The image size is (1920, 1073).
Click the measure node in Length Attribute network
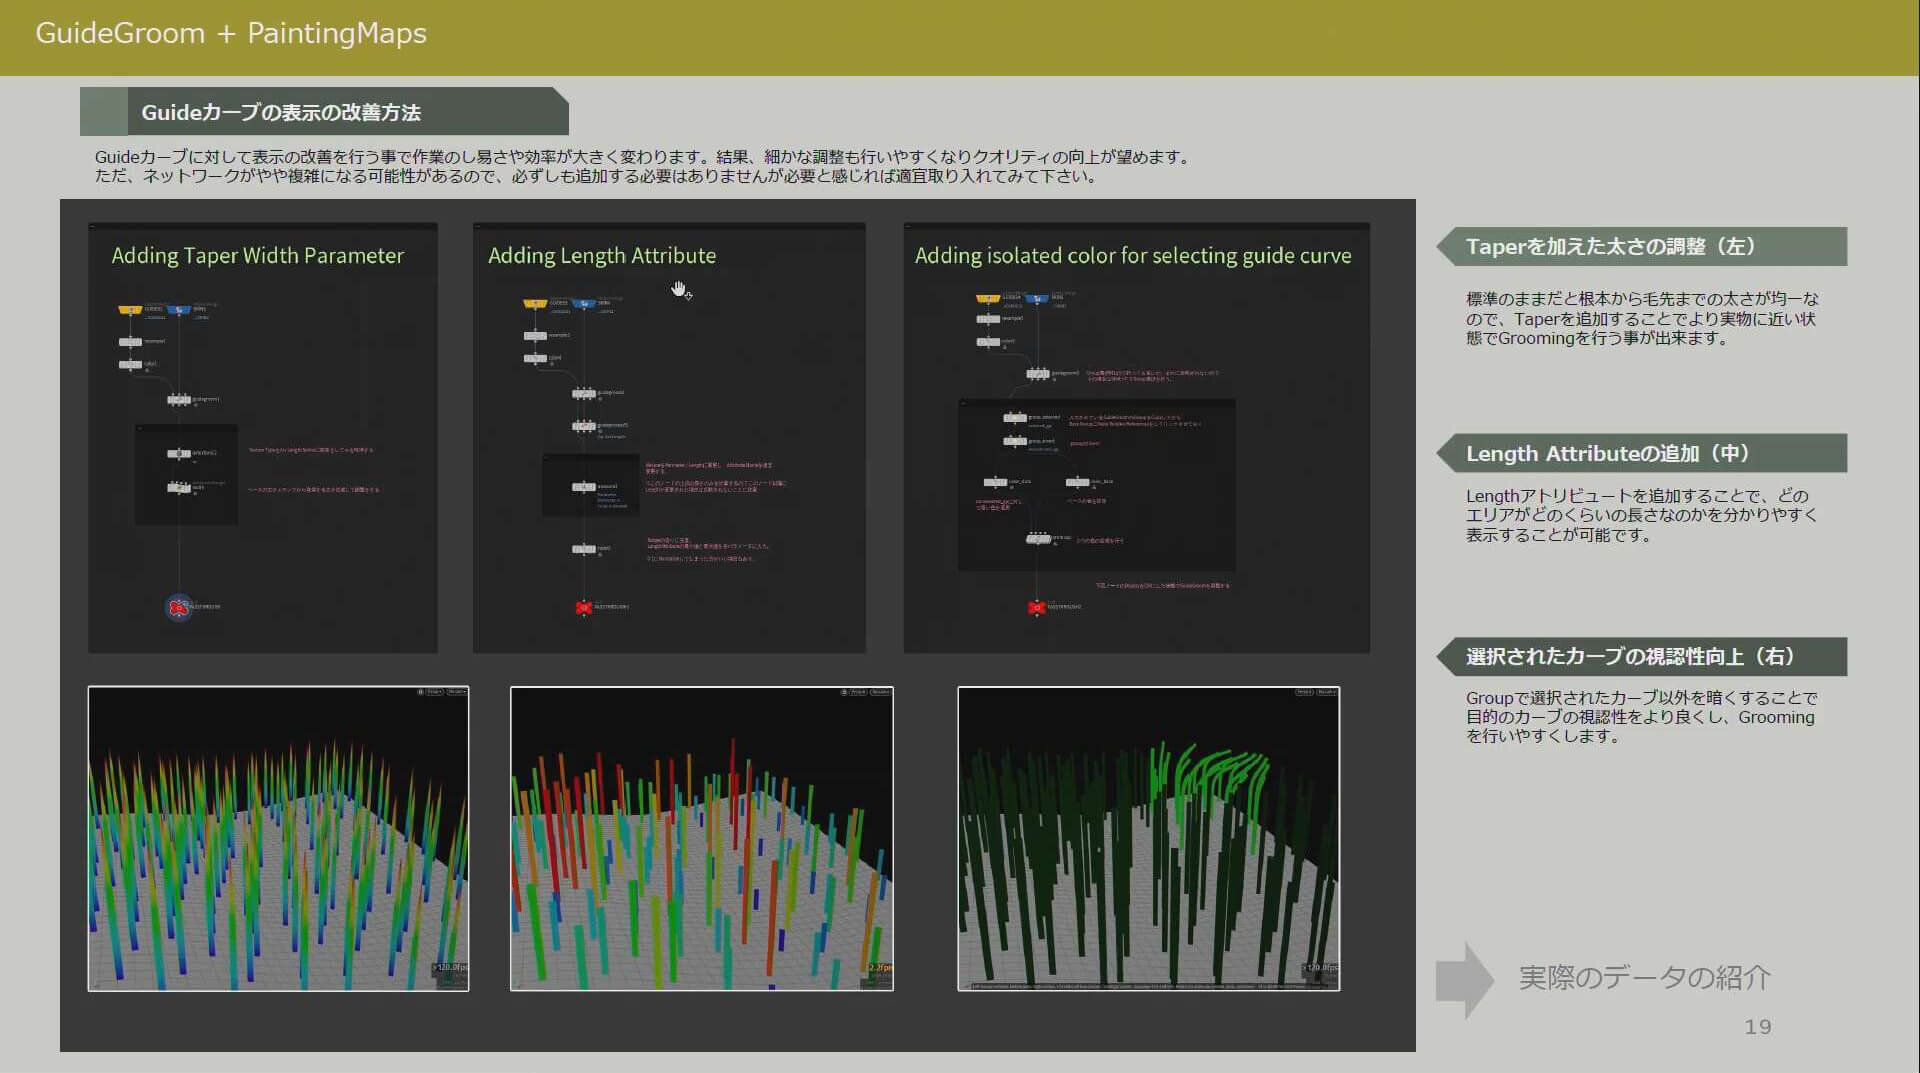[584, 487]
